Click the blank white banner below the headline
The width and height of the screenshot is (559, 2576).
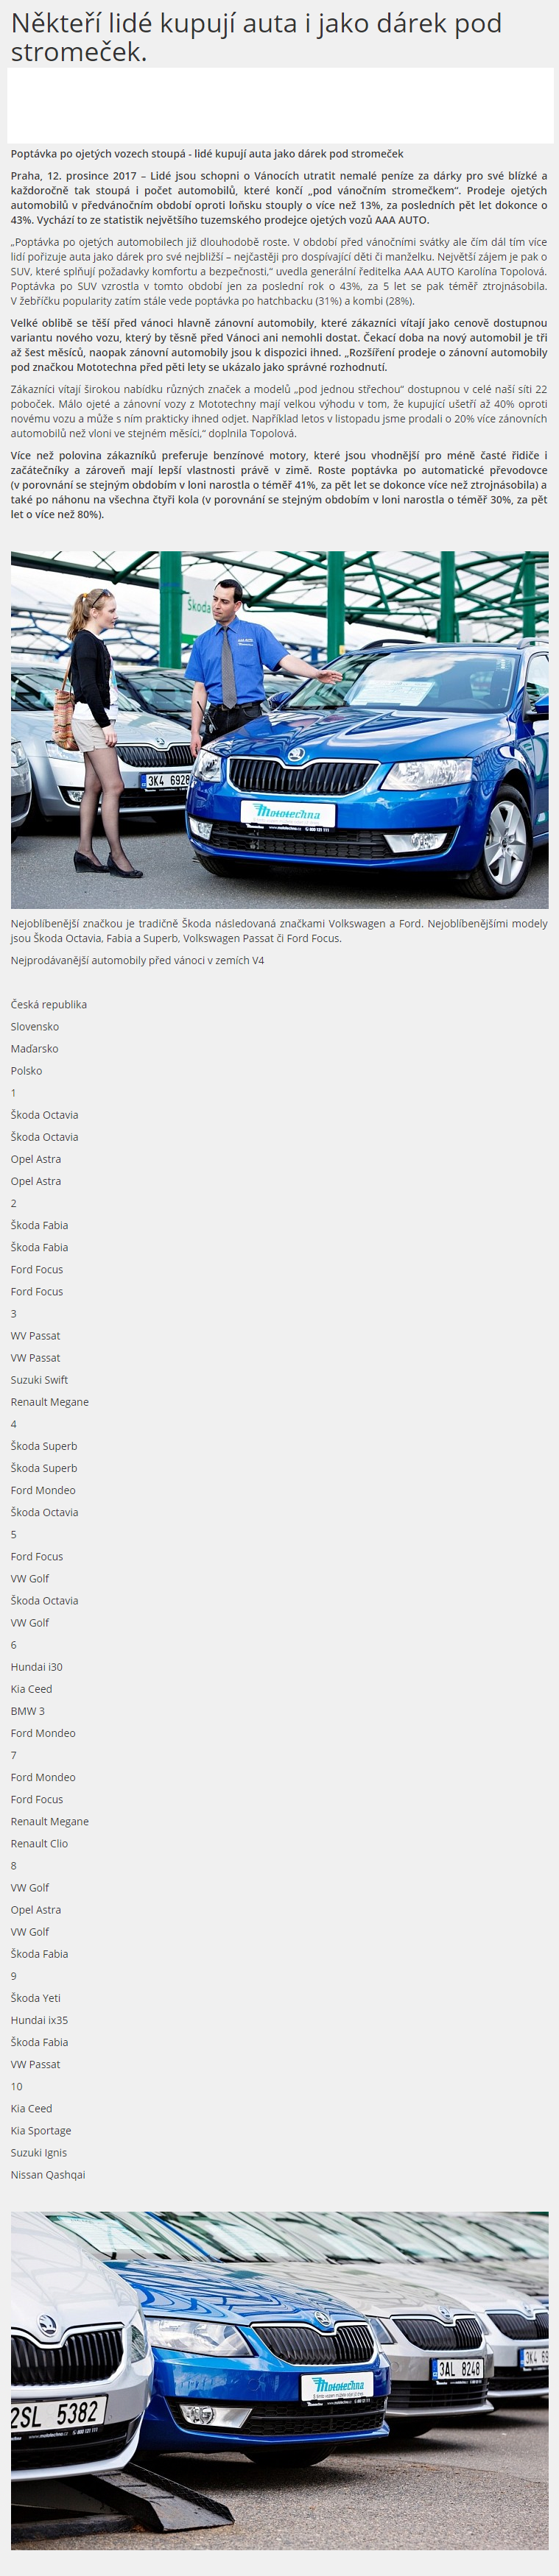click(x=280, y=105)
